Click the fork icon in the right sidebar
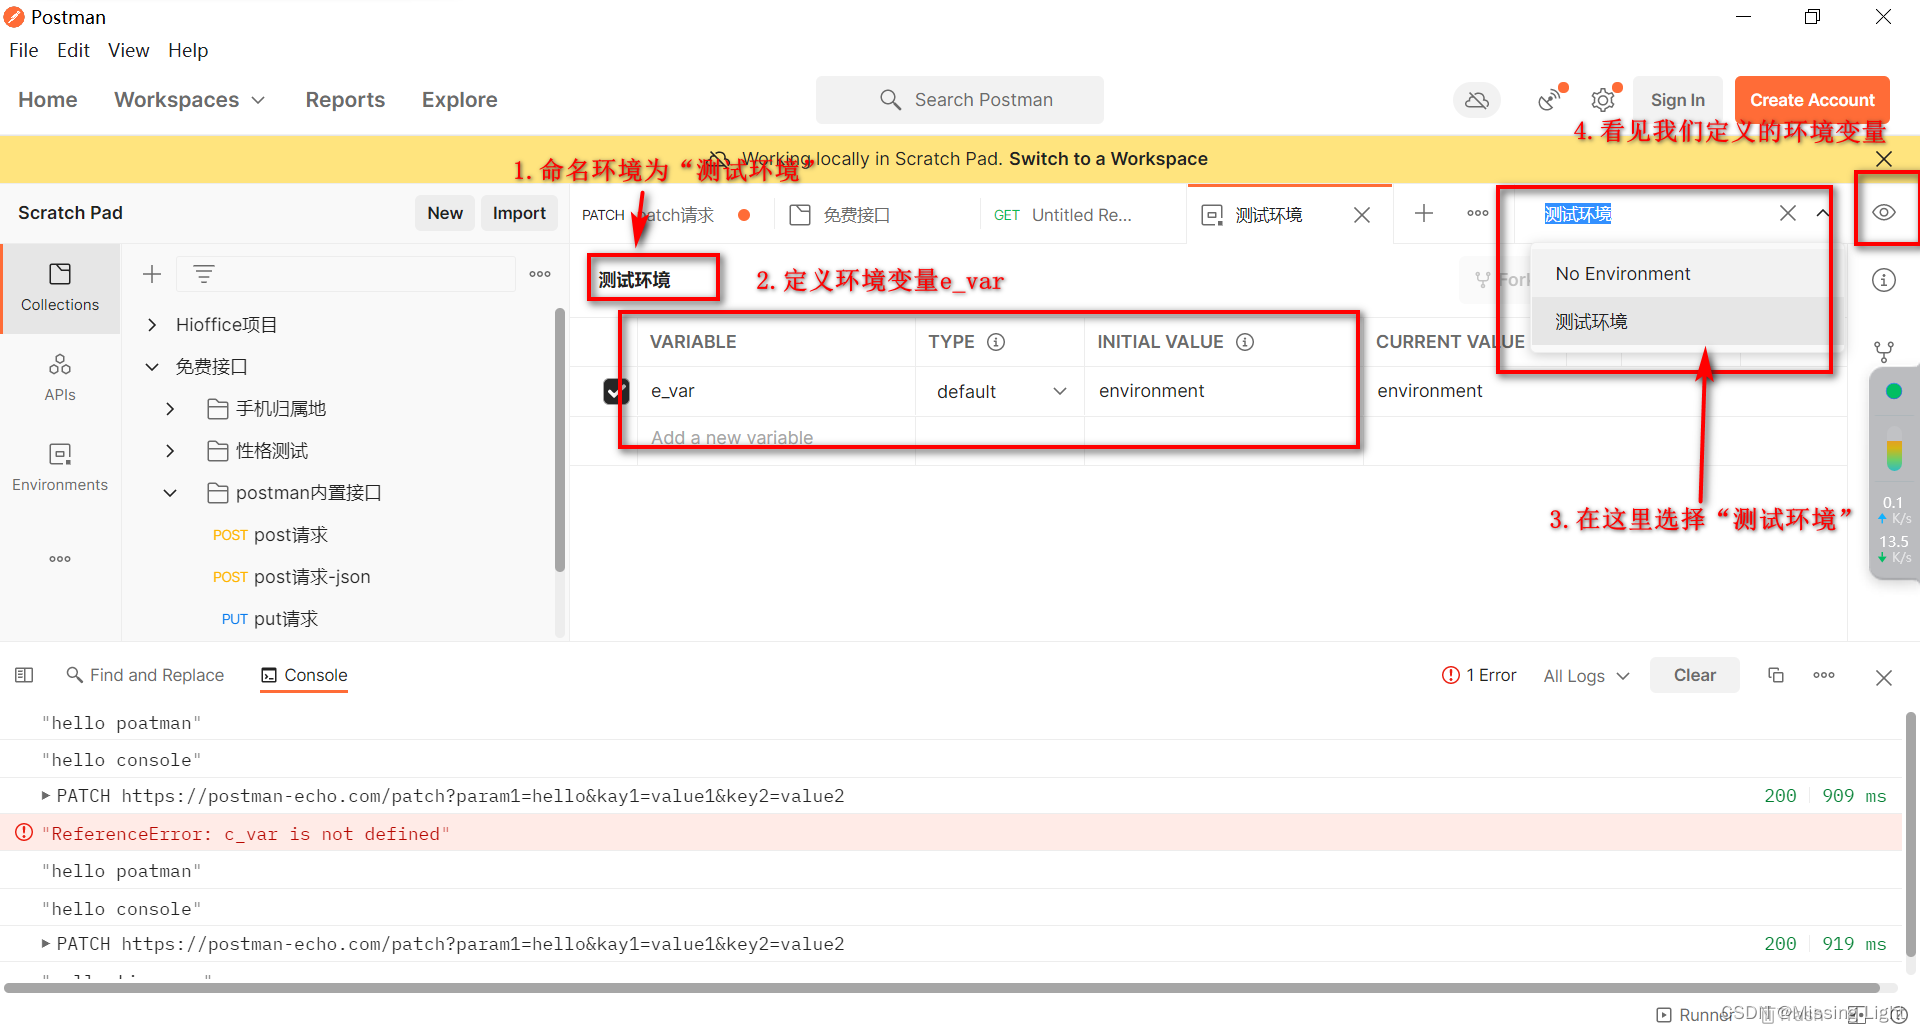Image resolution: width=1920 pixels, height=1032 pixels. pos(1884,351)
